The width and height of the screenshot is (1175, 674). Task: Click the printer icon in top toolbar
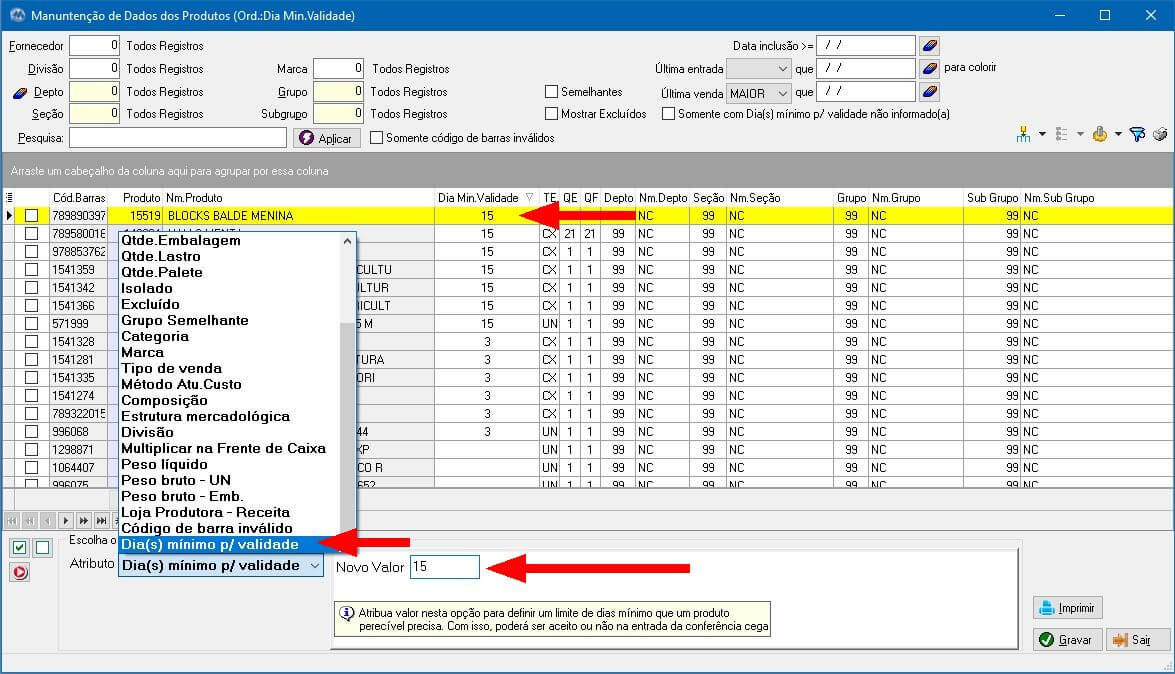(1160, 134)
